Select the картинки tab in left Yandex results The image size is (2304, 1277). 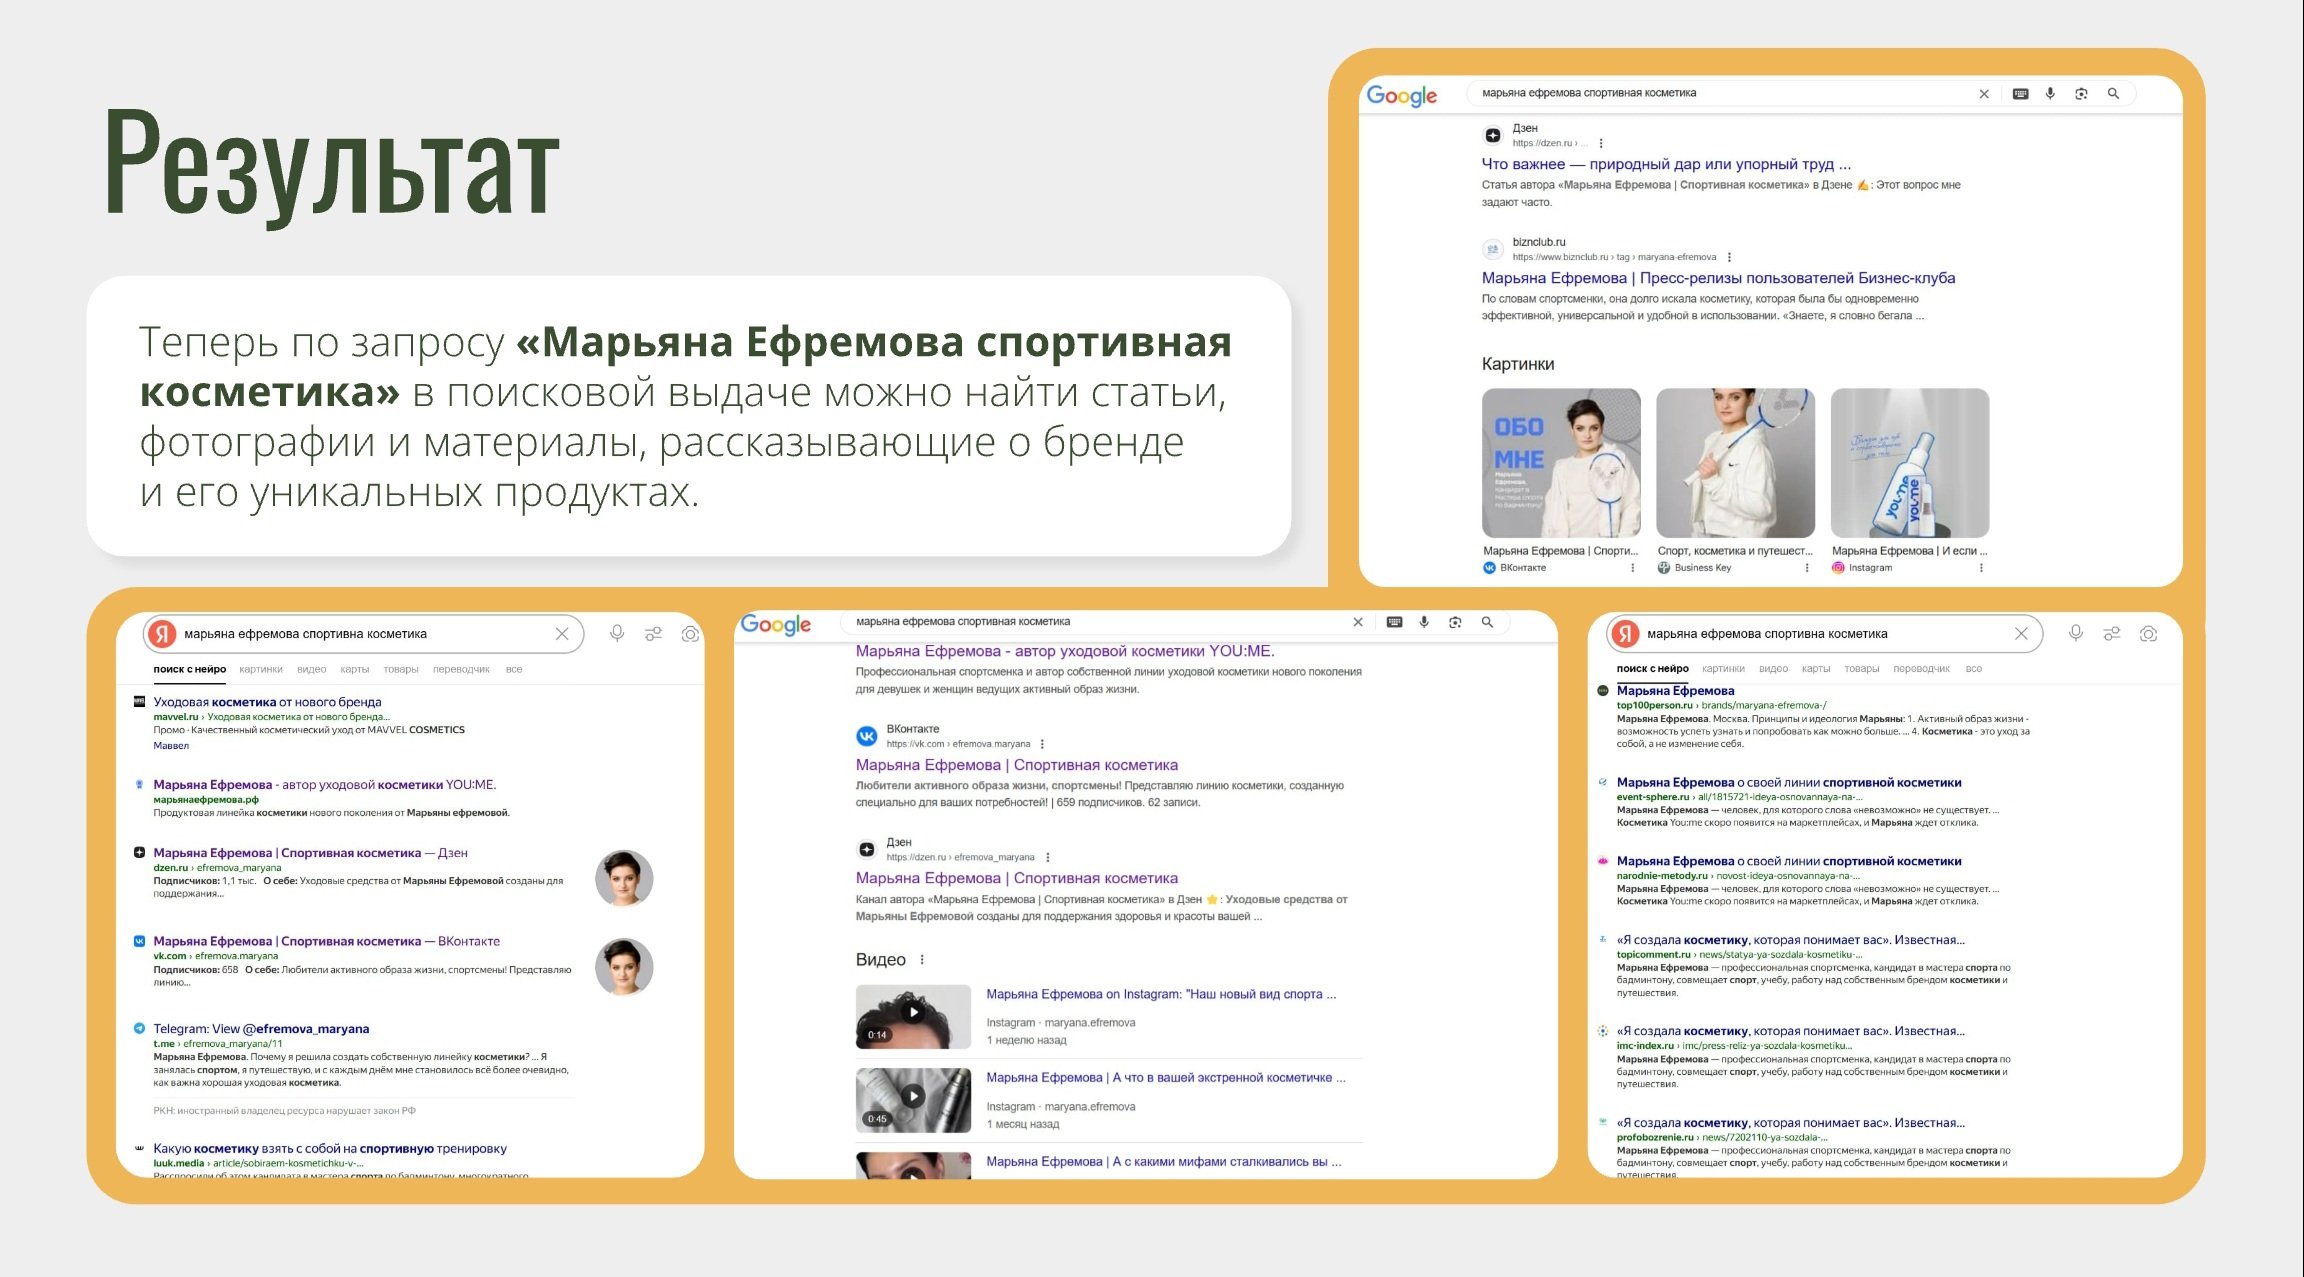coord(261,669)
